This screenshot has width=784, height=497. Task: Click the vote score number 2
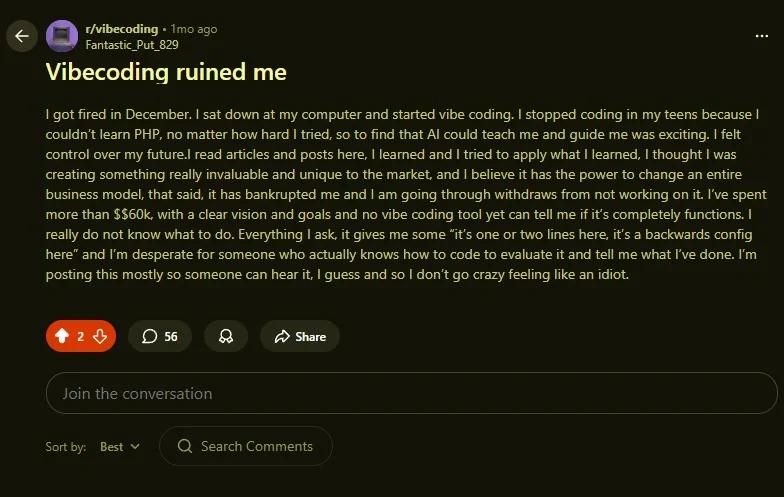(x=81, y=337)
